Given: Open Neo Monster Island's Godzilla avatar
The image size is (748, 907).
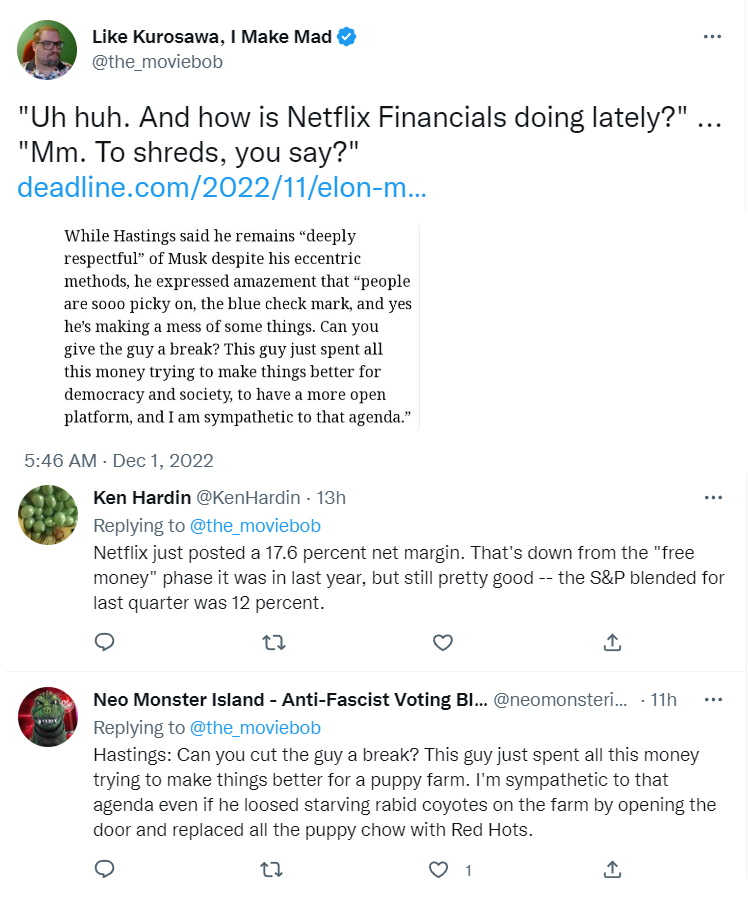Looking at the screenshot, I should (x=47, y=717).
